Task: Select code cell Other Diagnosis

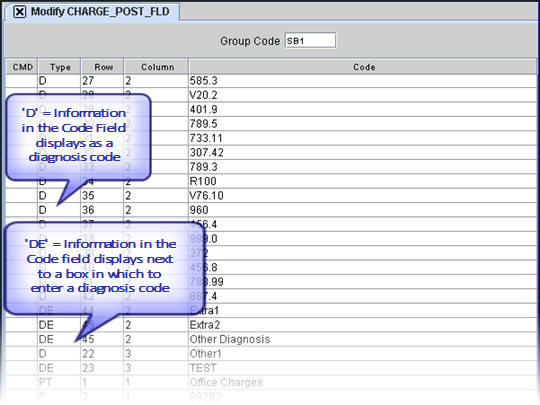Action: tap(363, 340)
